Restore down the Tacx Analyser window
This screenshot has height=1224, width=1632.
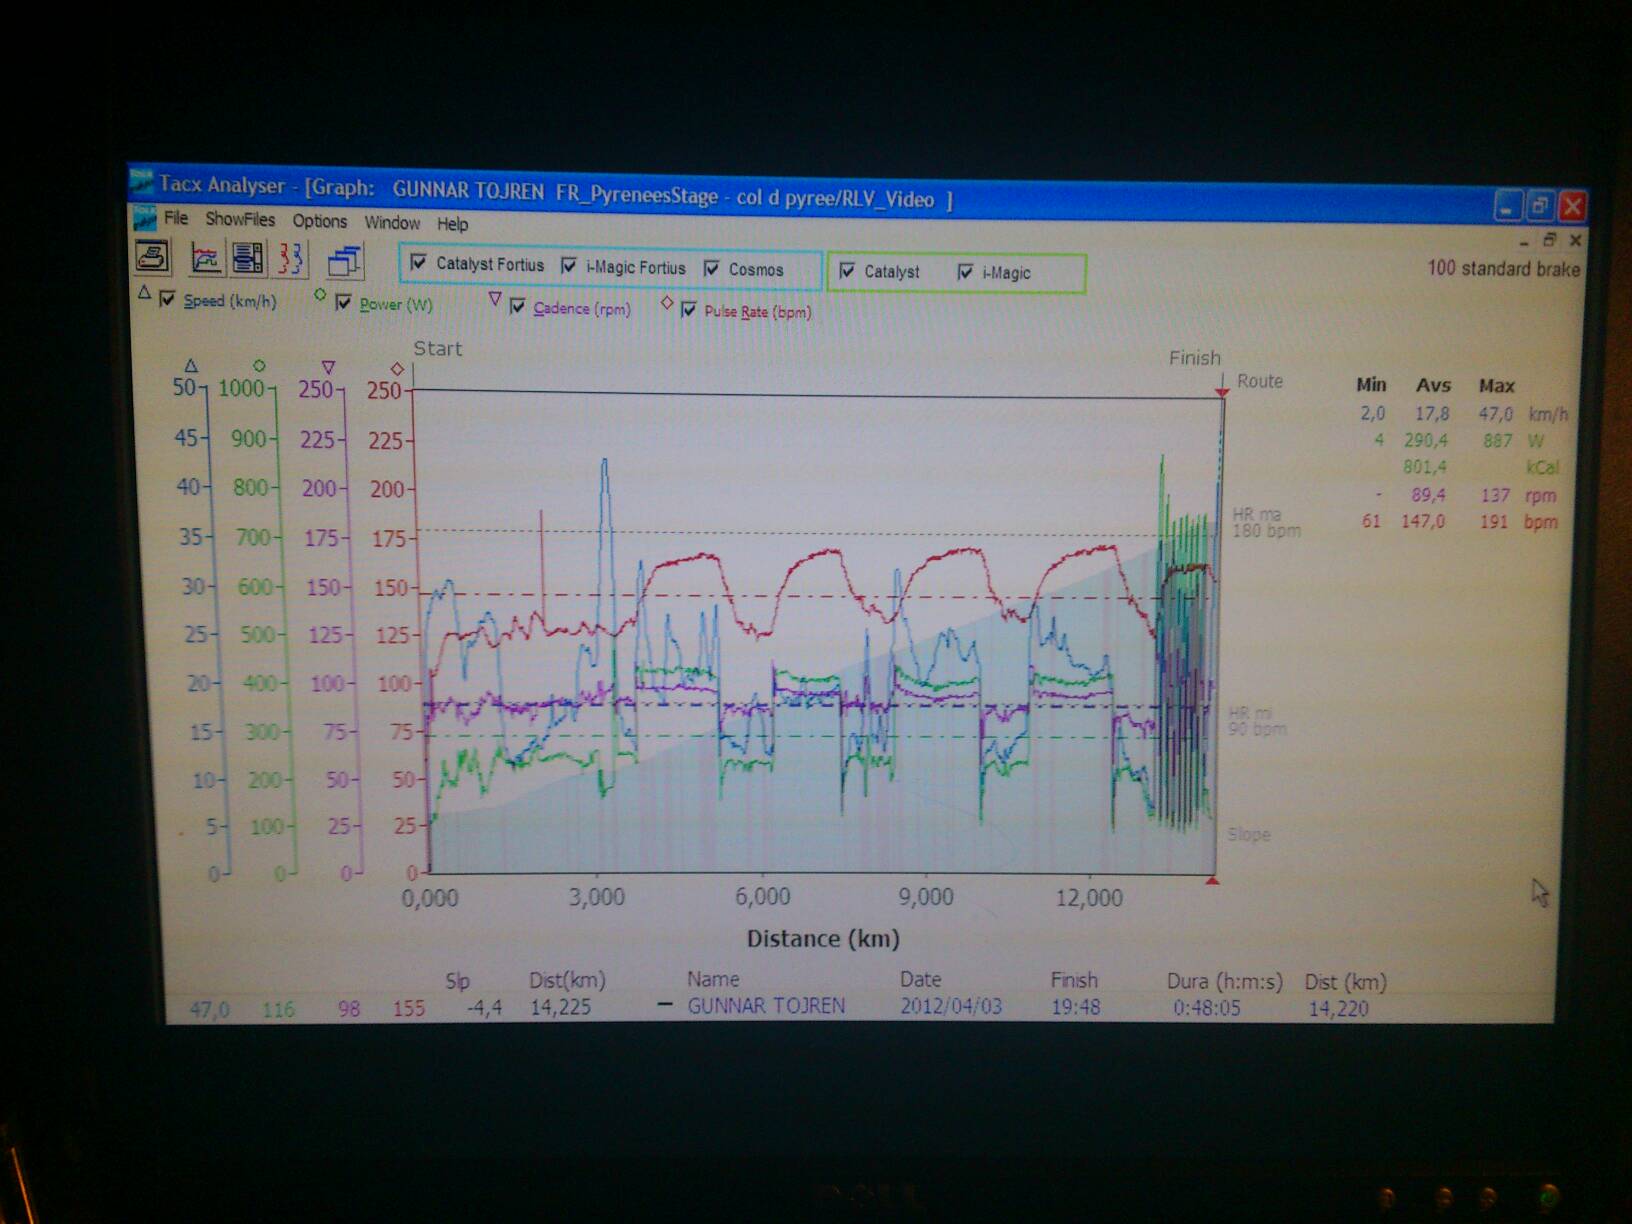tap(1540, 206)
